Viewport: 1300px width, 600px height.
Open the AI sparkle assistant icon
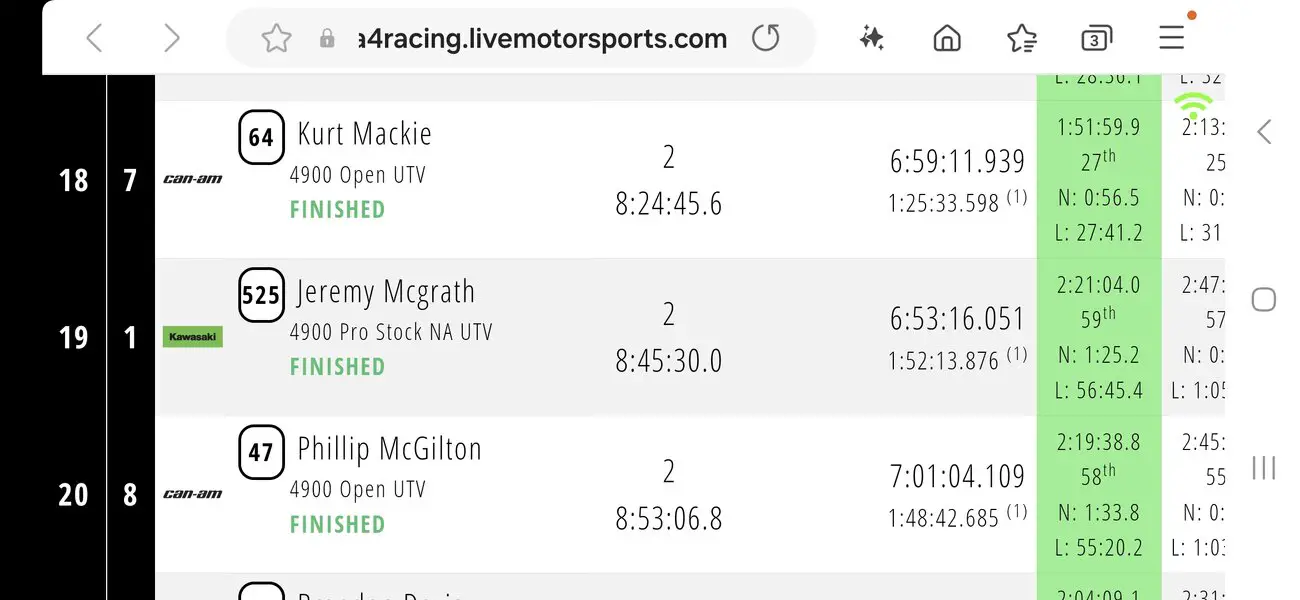coord(872,39)
